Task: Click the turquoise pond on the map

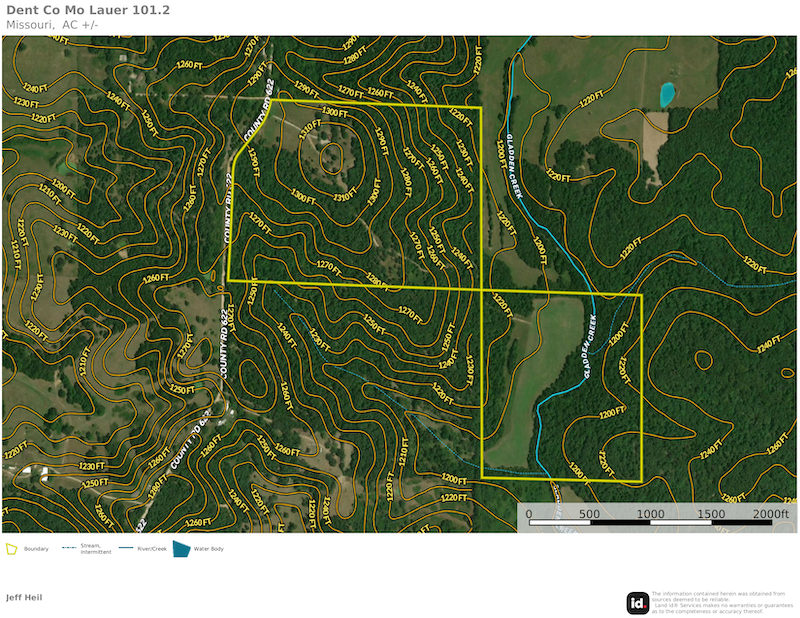Action: click(x=665, y=94)
